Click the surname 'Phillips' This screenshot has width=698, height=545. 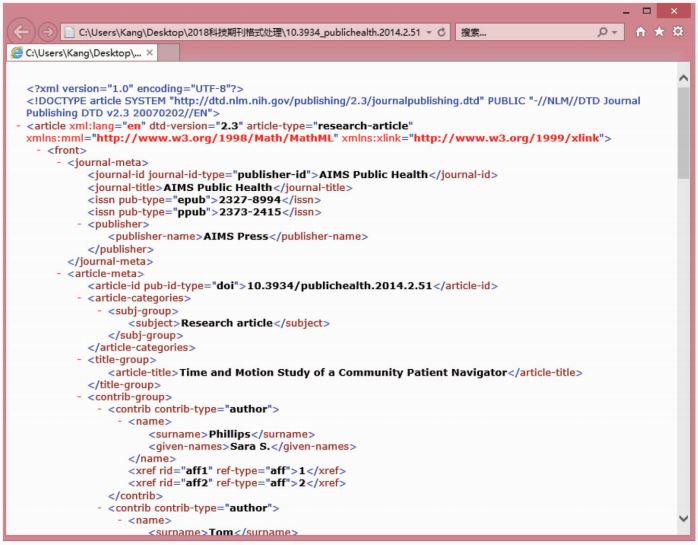click(x=230, y=434)
